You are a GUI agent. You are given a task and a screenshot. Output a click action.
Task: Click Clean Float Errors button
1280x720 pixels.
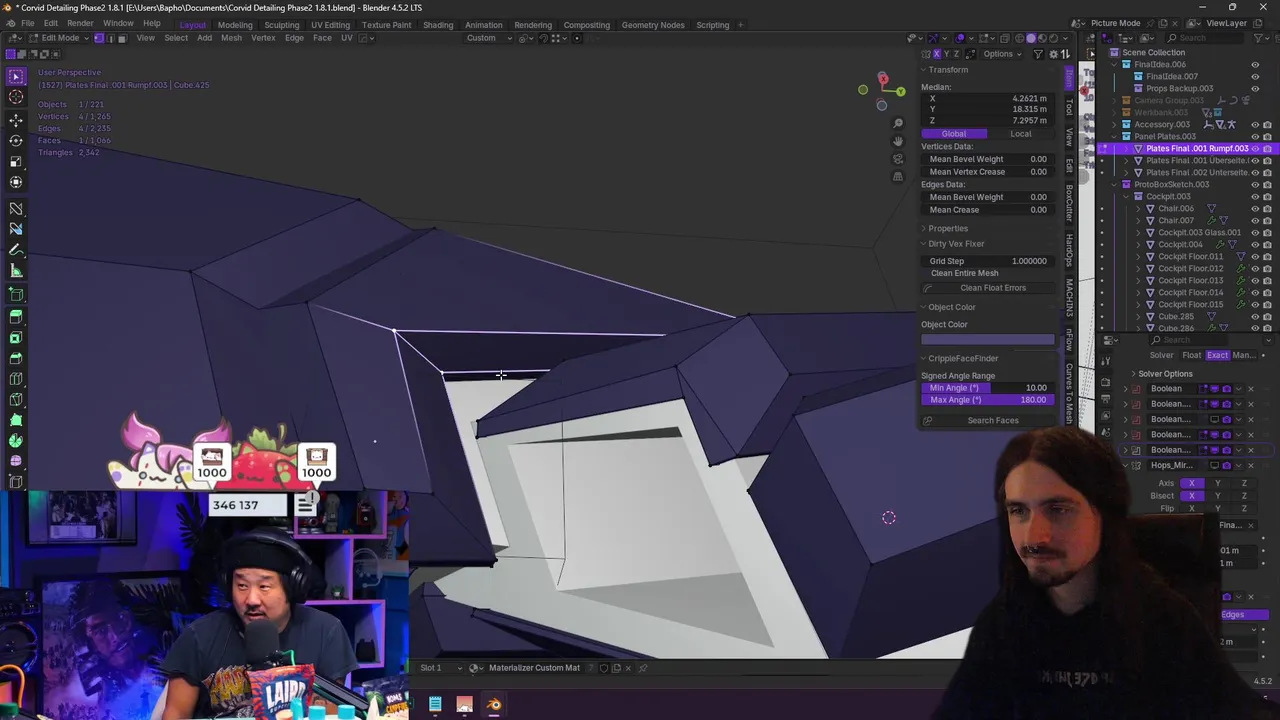point(988,288)
